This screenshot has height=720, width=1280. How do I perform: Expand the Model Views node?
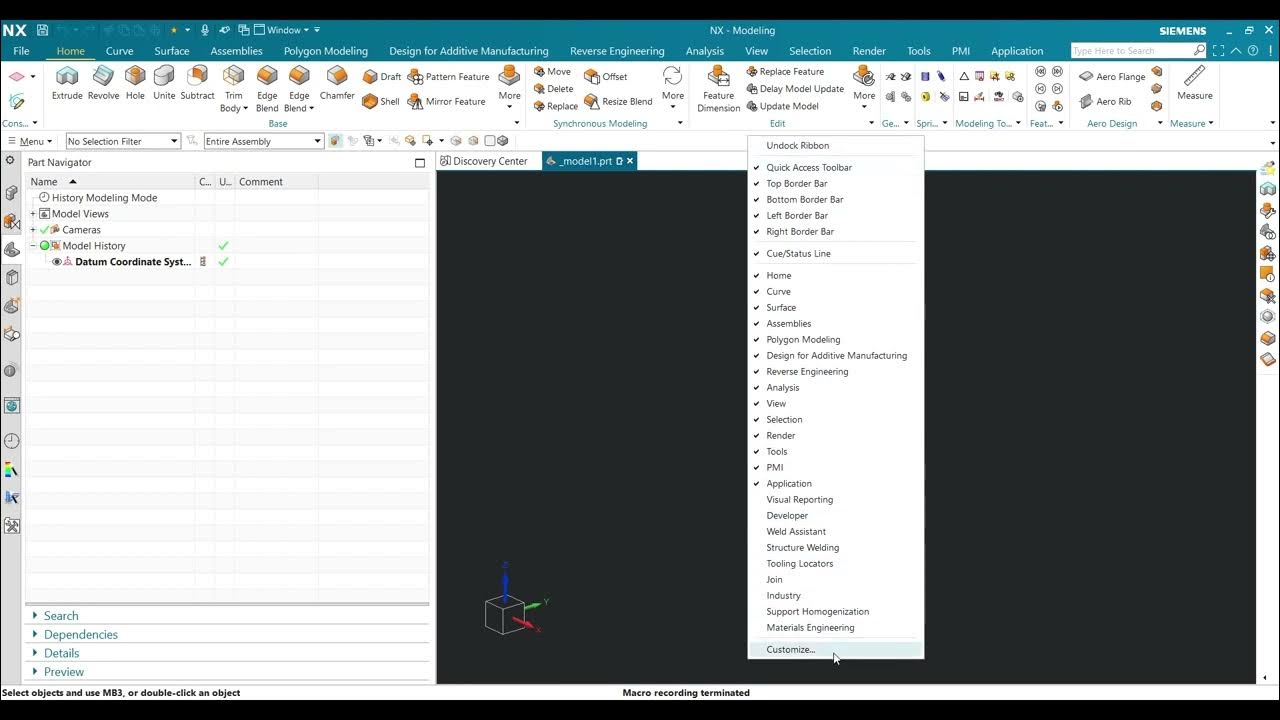pos(33,214)
